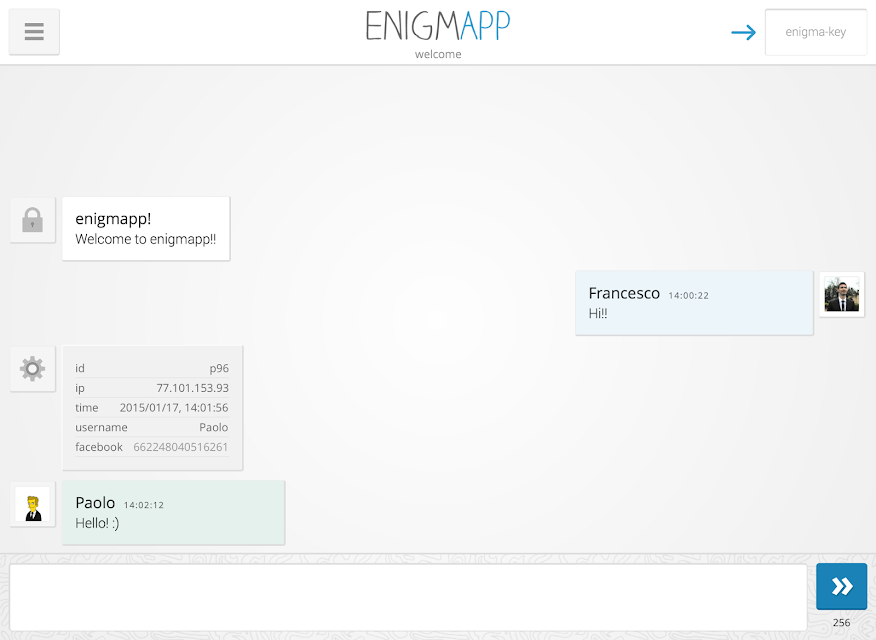Click the Welcome to enigmapp message card
This screenshot has width=876, height=640.
[146, 228]
